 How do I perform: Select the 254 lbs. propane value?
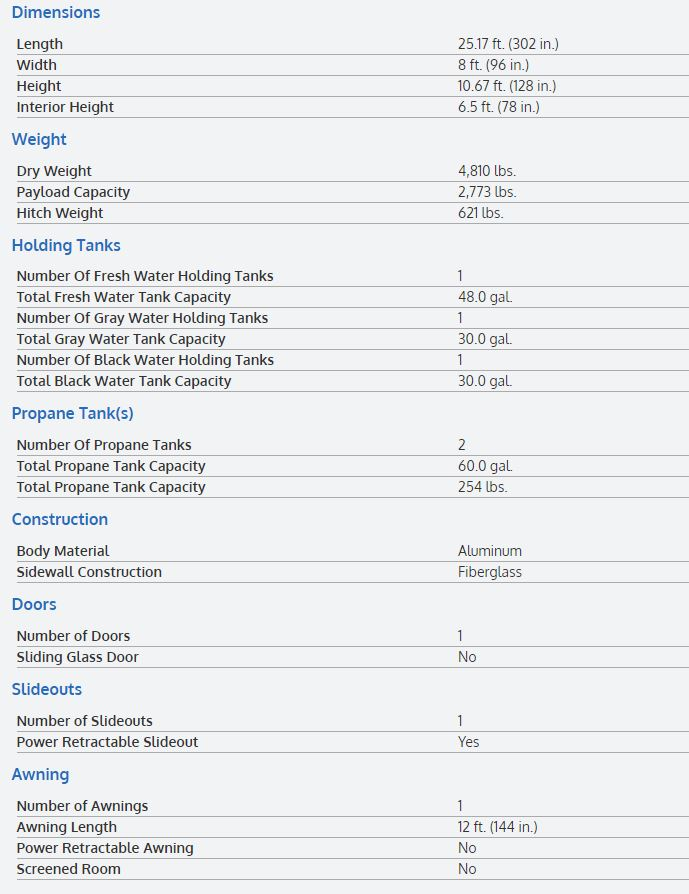pos(482,487)
